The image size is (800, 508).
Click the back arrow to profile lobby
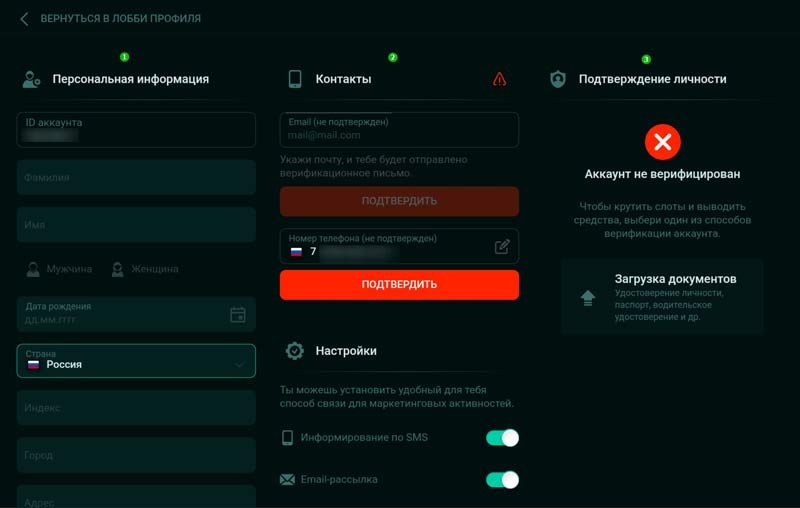(24, 18)
